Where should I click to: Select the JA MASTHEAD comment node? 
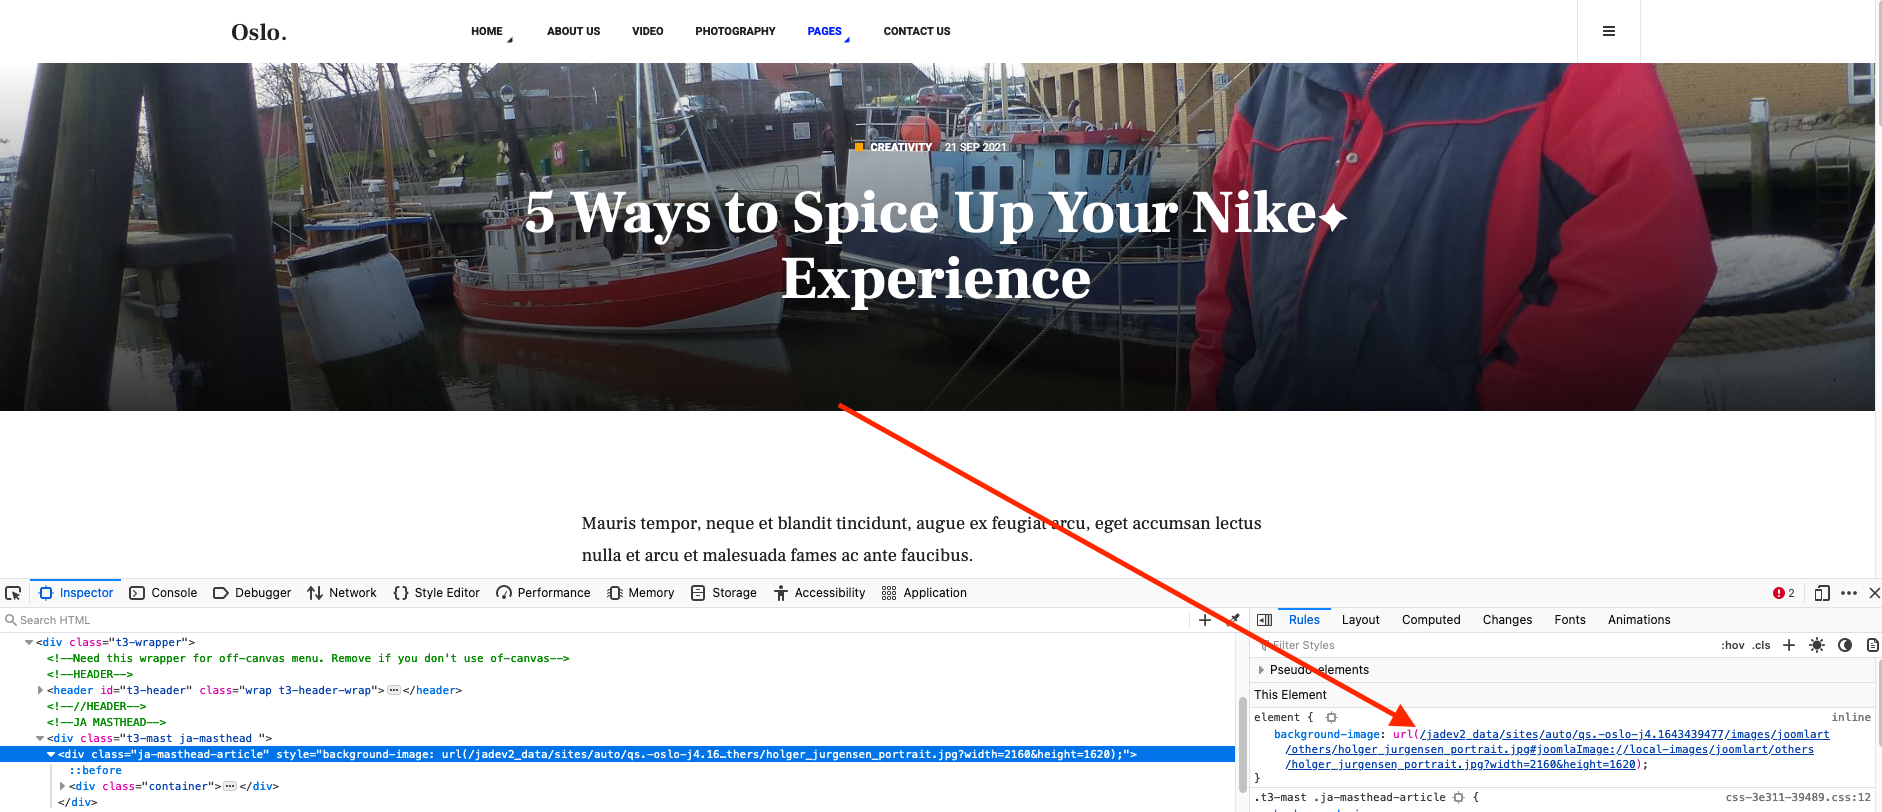coord(106,722)
